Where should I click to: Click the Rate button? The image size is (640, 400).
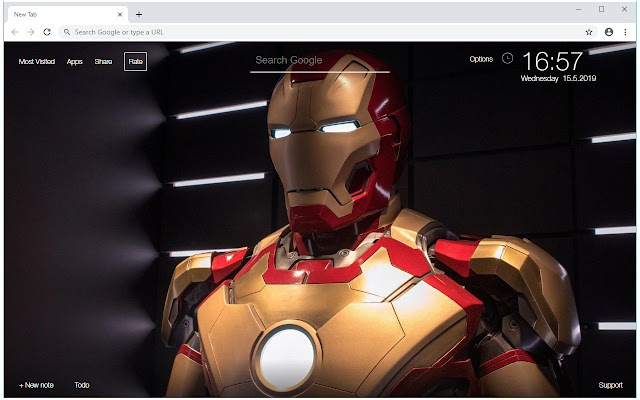pos(136,62)
